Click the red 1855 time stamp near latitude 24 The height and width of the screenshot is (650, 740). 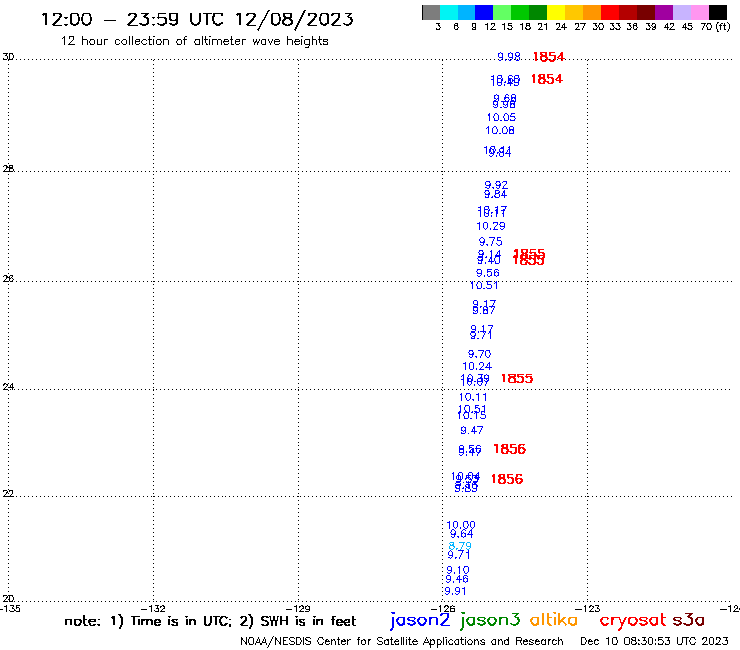(517, 379)
